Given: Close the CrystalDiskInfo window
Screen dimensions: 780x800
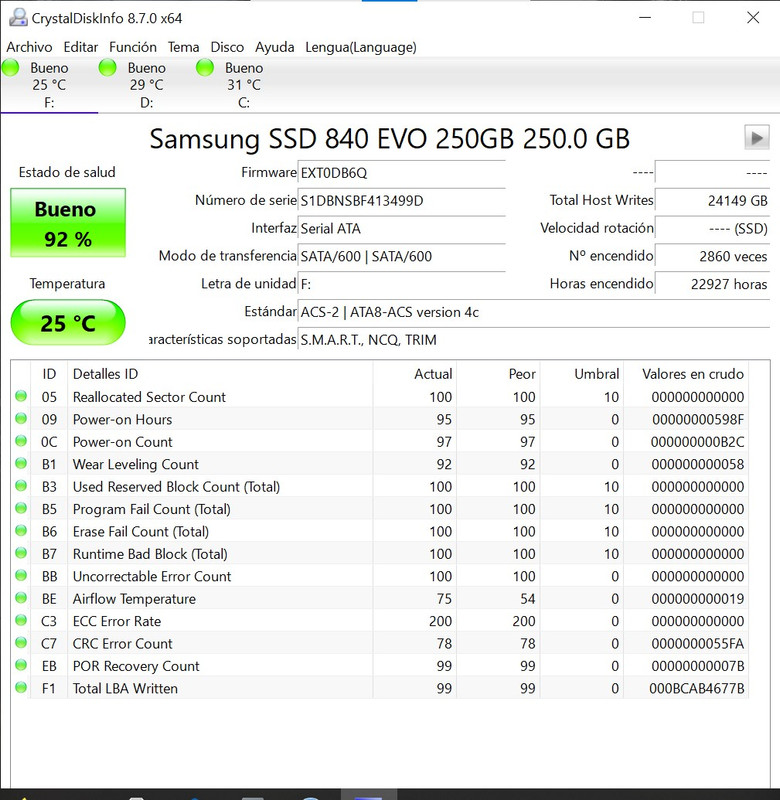Looking at the screenshot, I should (753, 18).
